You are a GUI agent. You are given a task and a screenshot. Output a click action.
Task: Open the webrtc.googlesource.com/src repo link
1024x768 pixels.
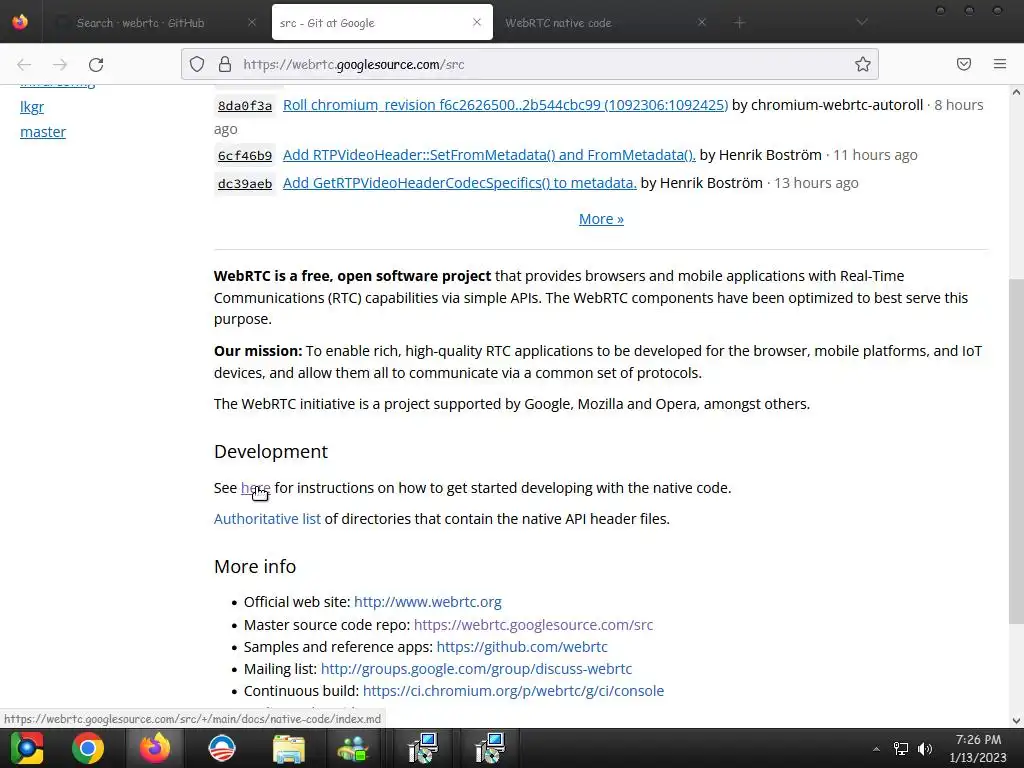(x=534, y=624)
